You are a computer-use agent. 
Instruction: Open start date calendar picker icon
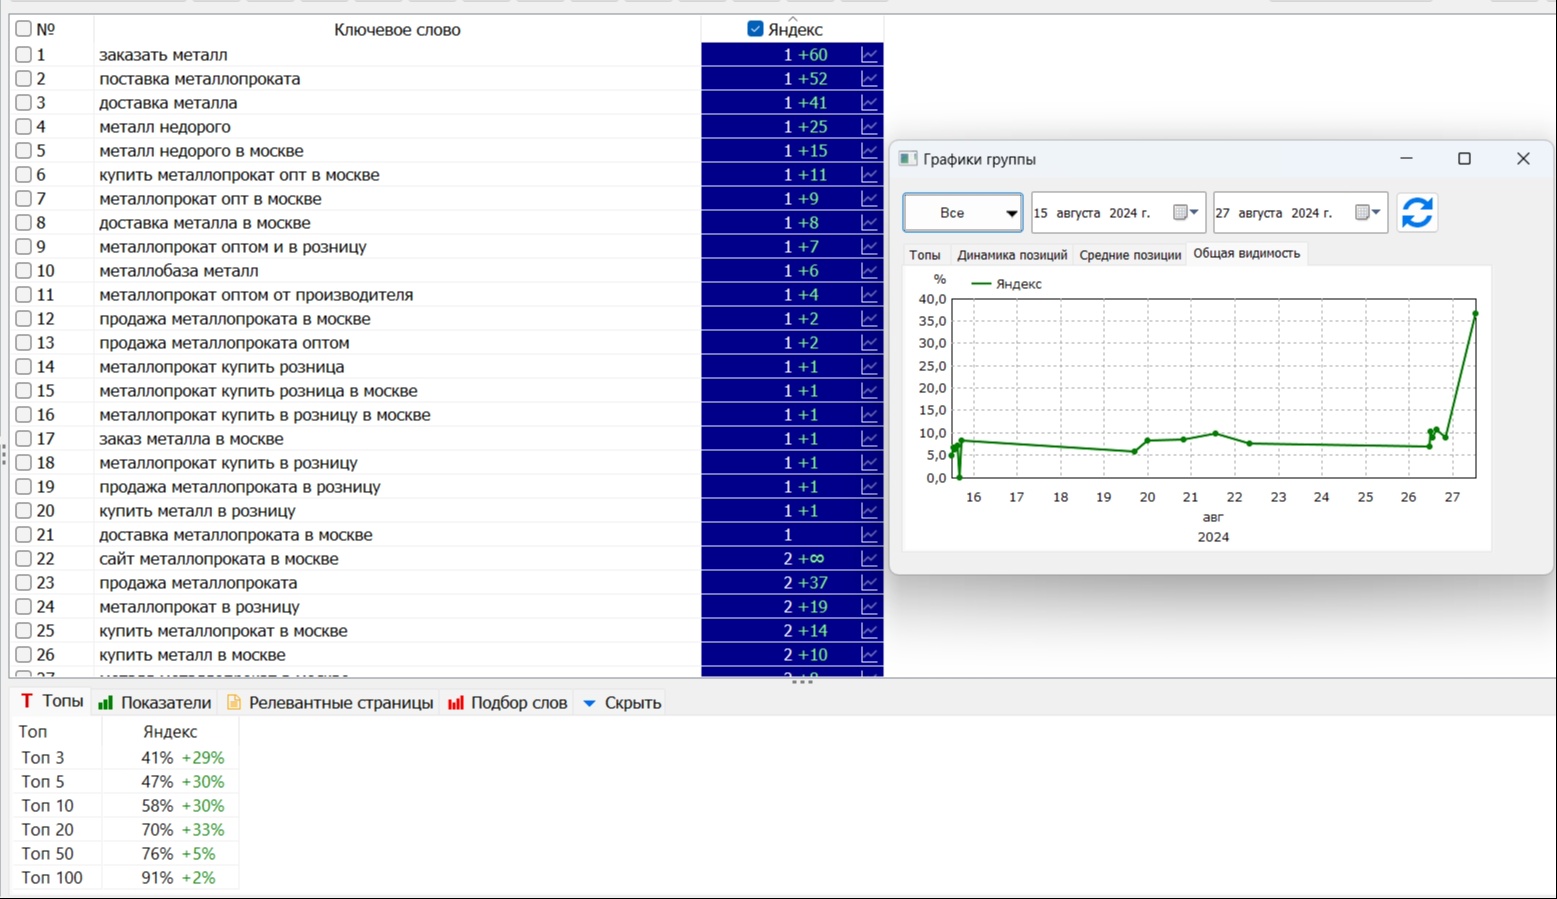tap(1185, 212)
